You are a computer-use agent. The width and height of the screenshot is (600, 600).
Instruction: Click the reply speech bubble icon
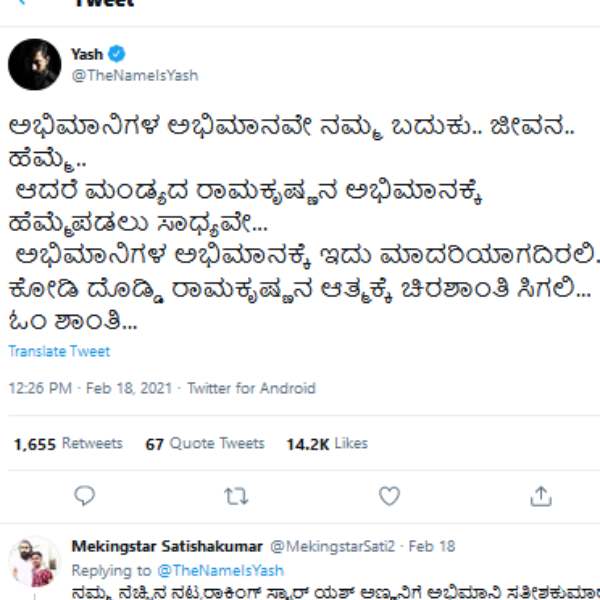pos(85,495)
